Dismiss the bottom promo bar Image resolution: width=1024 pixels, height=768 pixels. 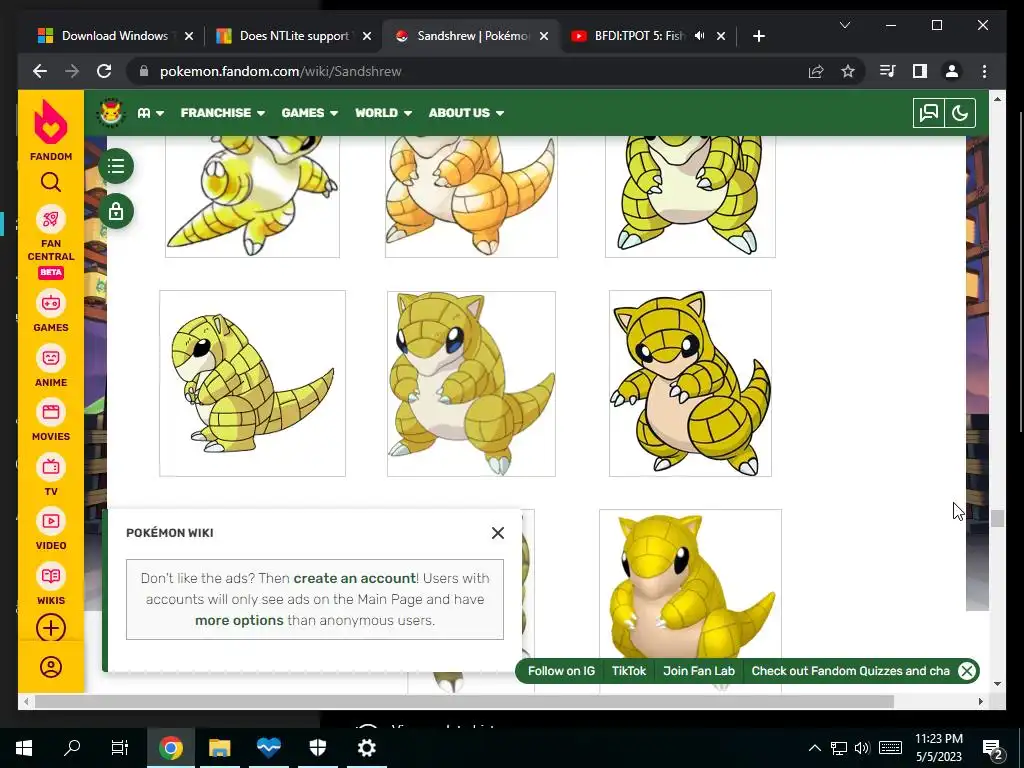(x=967, y=671)
